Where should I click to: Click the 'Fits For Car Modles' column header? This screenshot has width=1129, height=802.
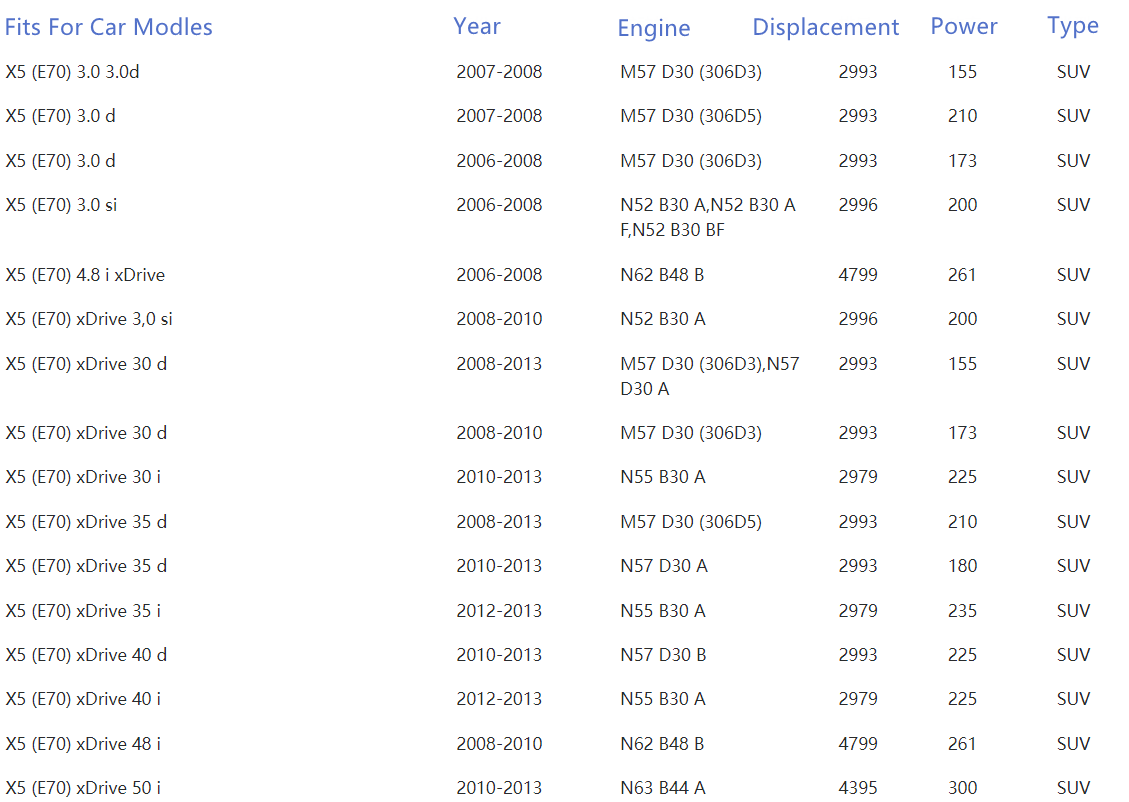109,27
